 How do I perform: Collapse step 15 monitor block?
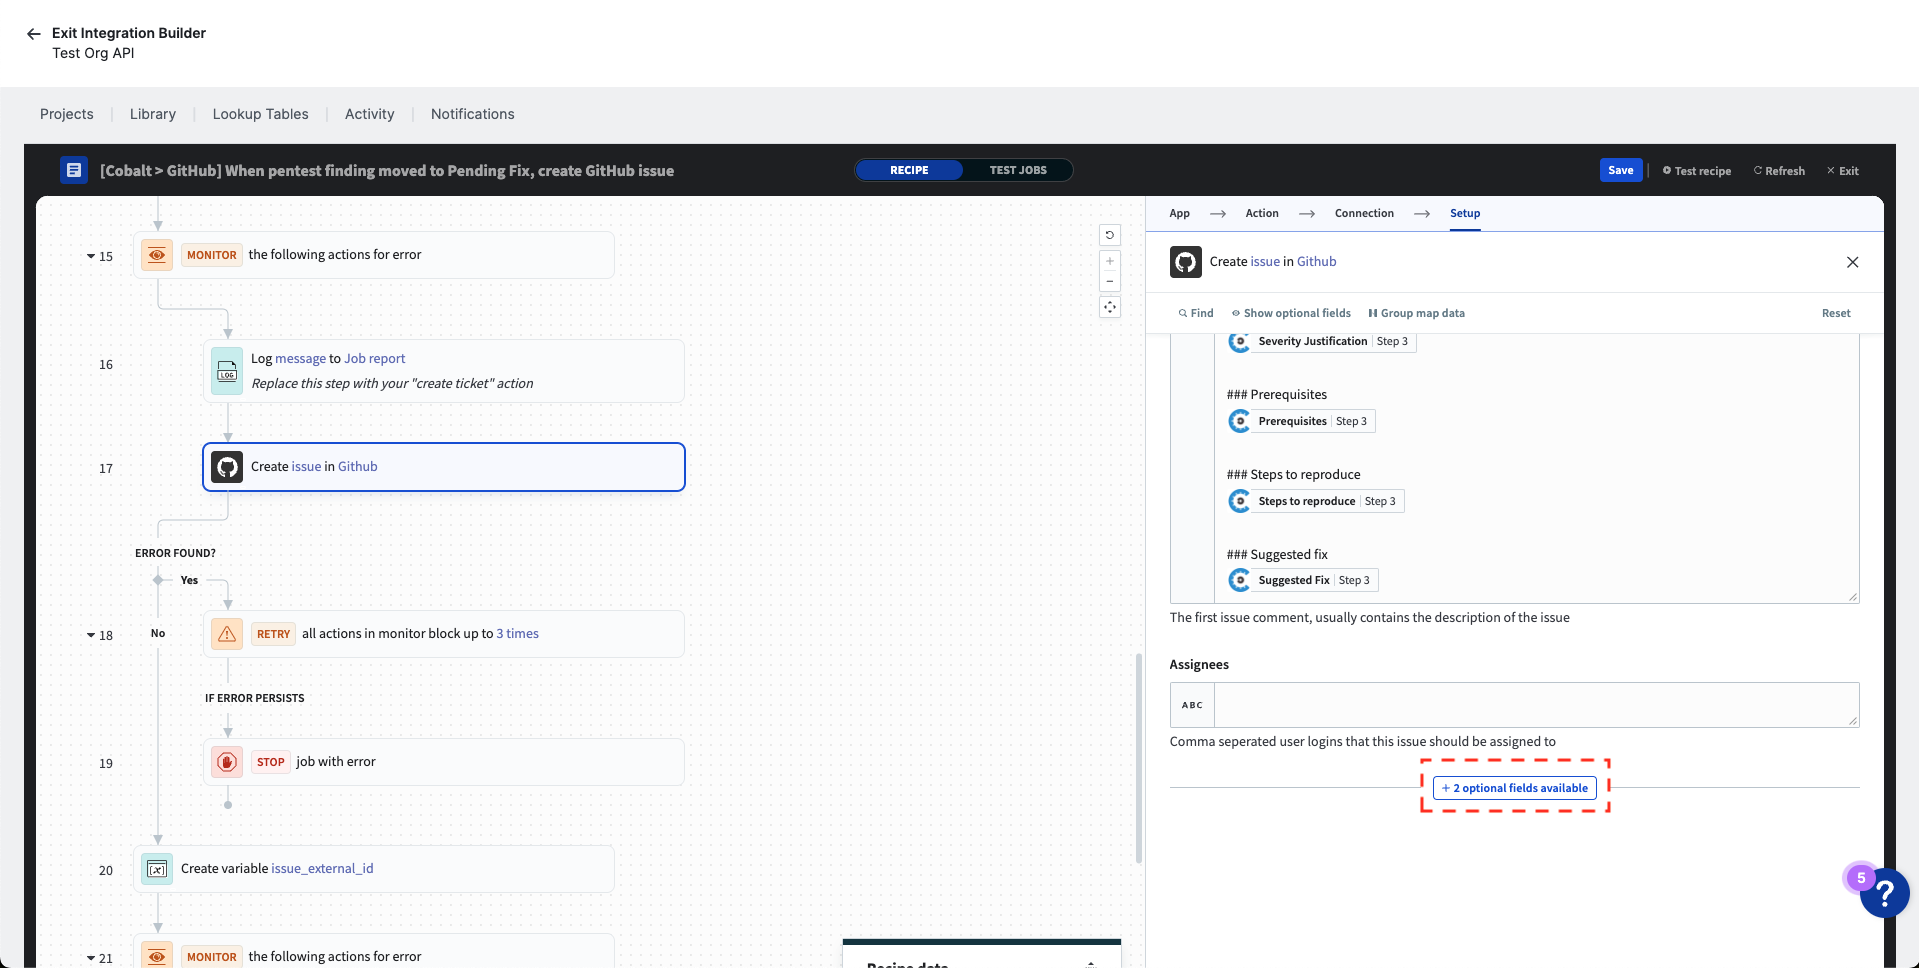(91, 257)
